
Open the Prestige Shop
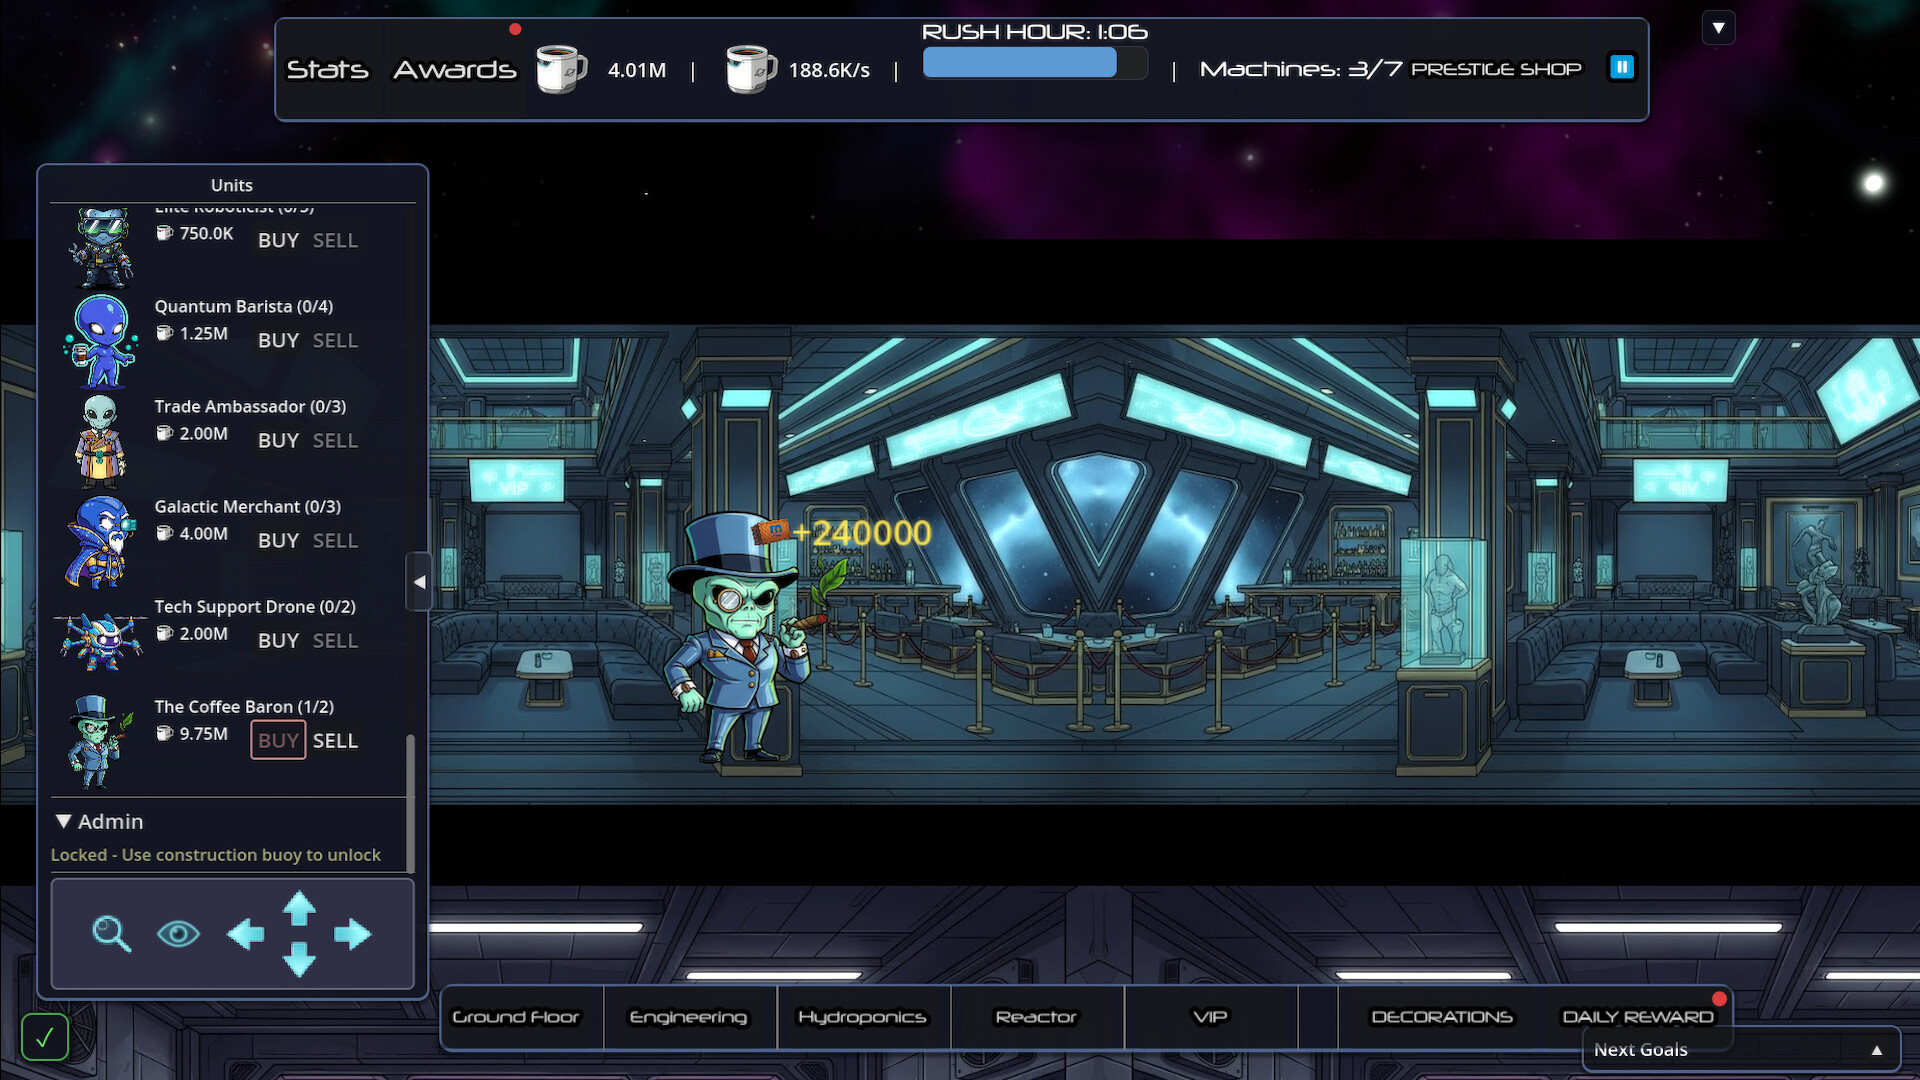coord(1496,69)
